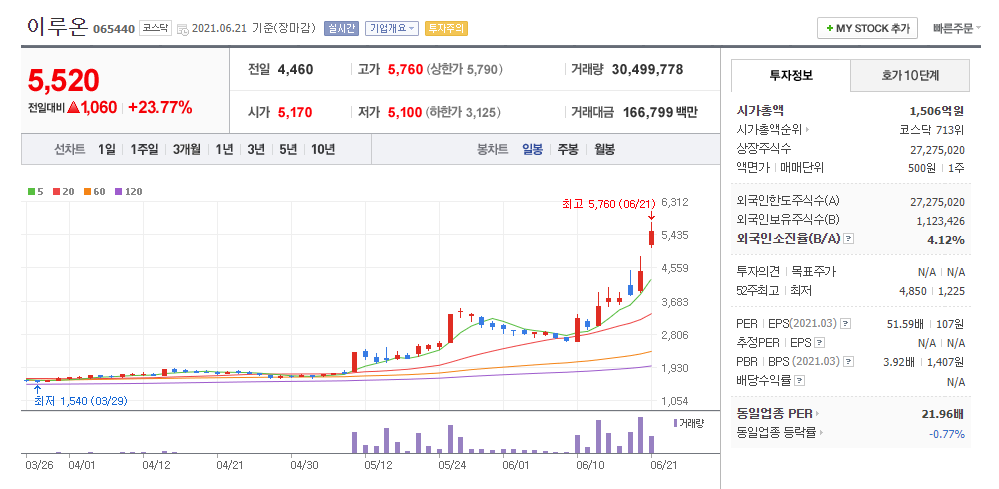This screenshot has width=999, height=489.
Task: Select the 5년 line chart period
Action: click(288, 150)
